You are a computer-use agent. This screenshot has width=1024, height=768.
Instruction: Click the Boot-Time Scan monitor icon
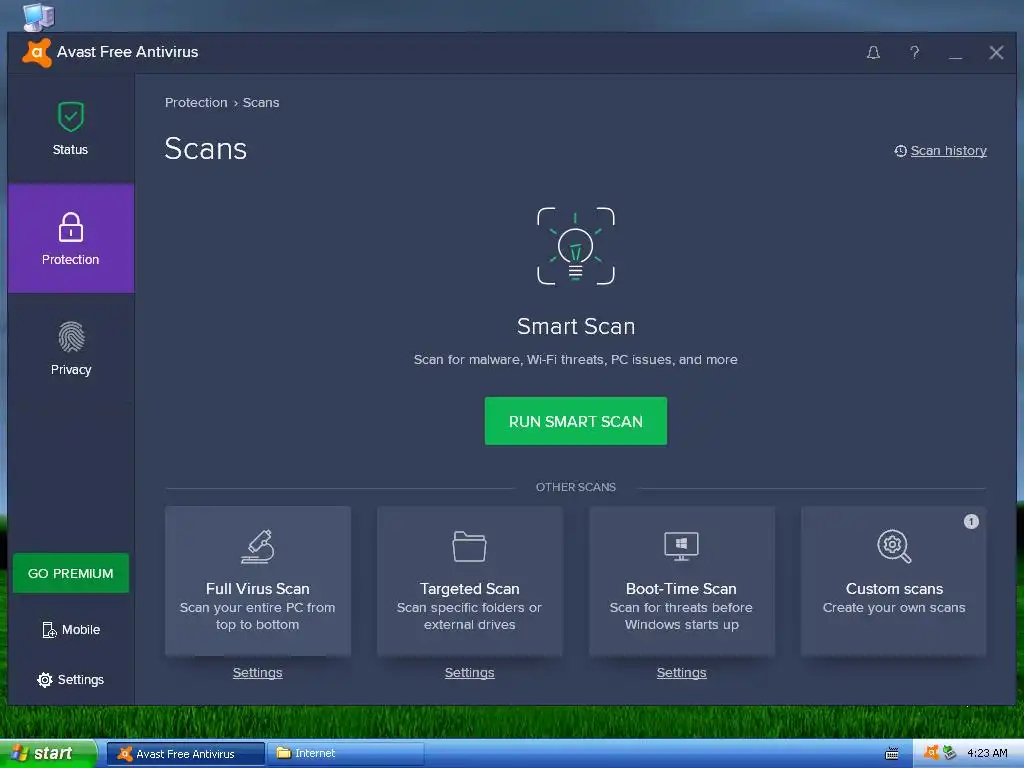pos(681,547)
